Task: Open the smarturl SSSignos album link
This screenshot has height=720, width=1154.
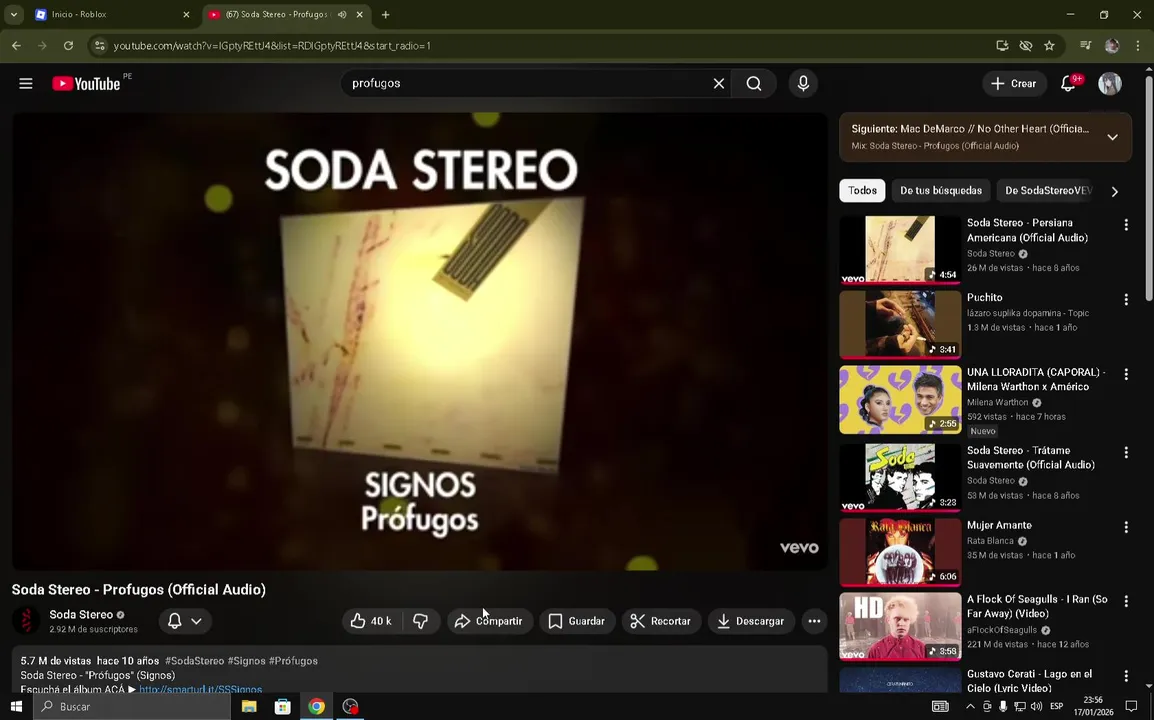Action: [200, 690]
